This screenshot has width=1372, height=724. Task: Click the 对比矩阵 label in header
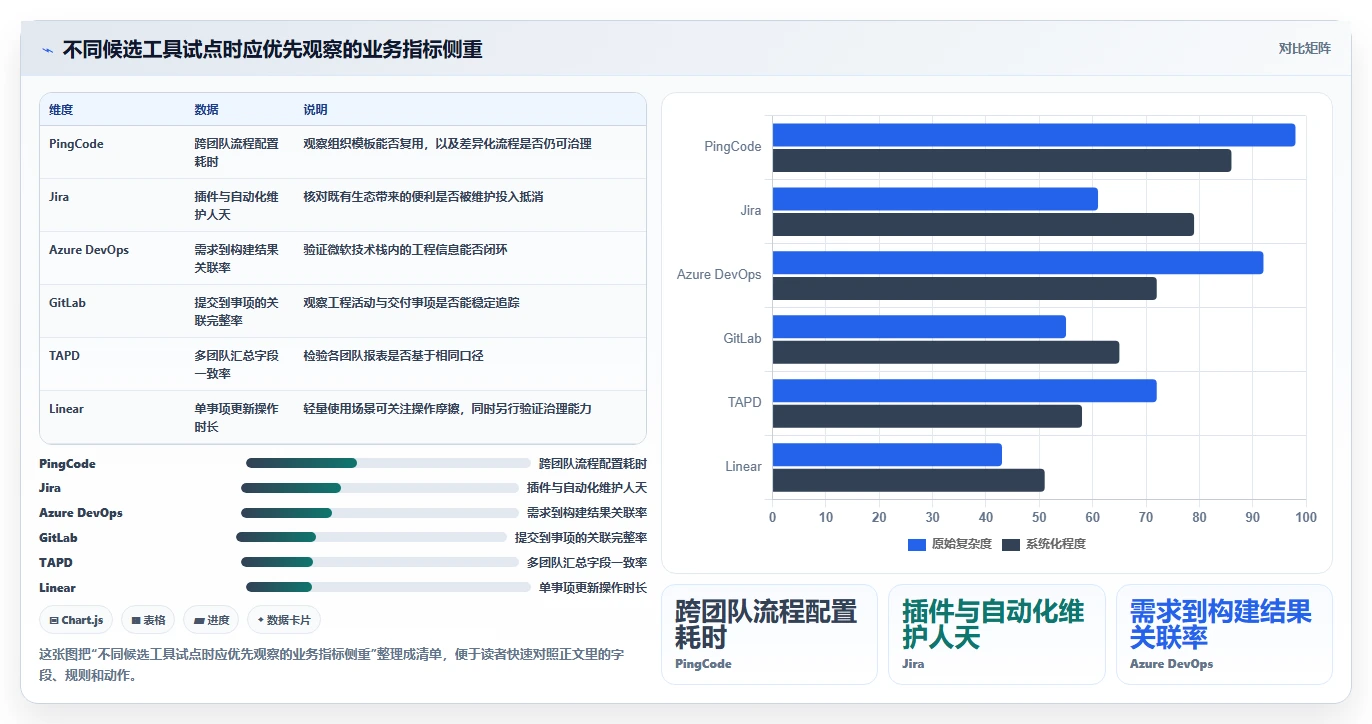coord(1305,48)
